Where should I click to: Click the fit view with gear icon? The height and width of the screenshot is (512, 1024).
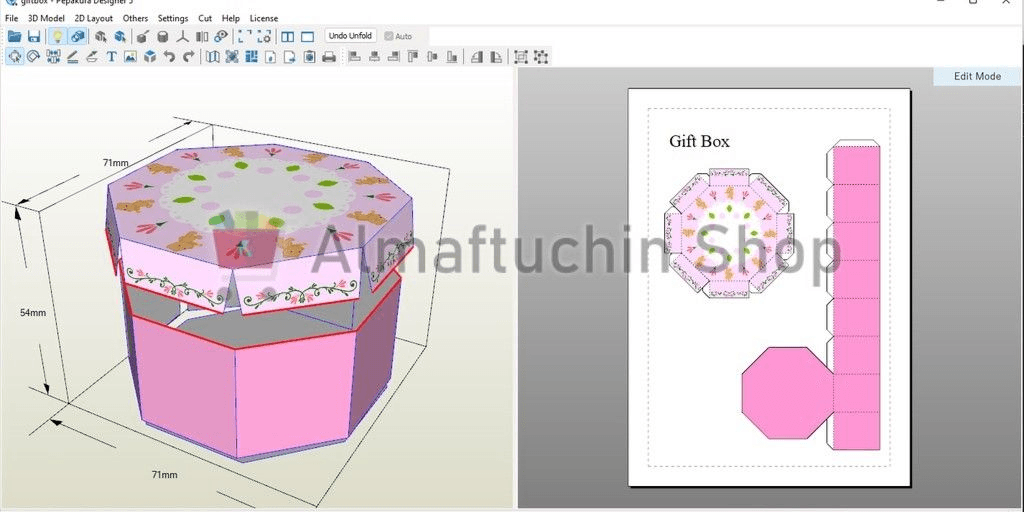pos(264,37)
